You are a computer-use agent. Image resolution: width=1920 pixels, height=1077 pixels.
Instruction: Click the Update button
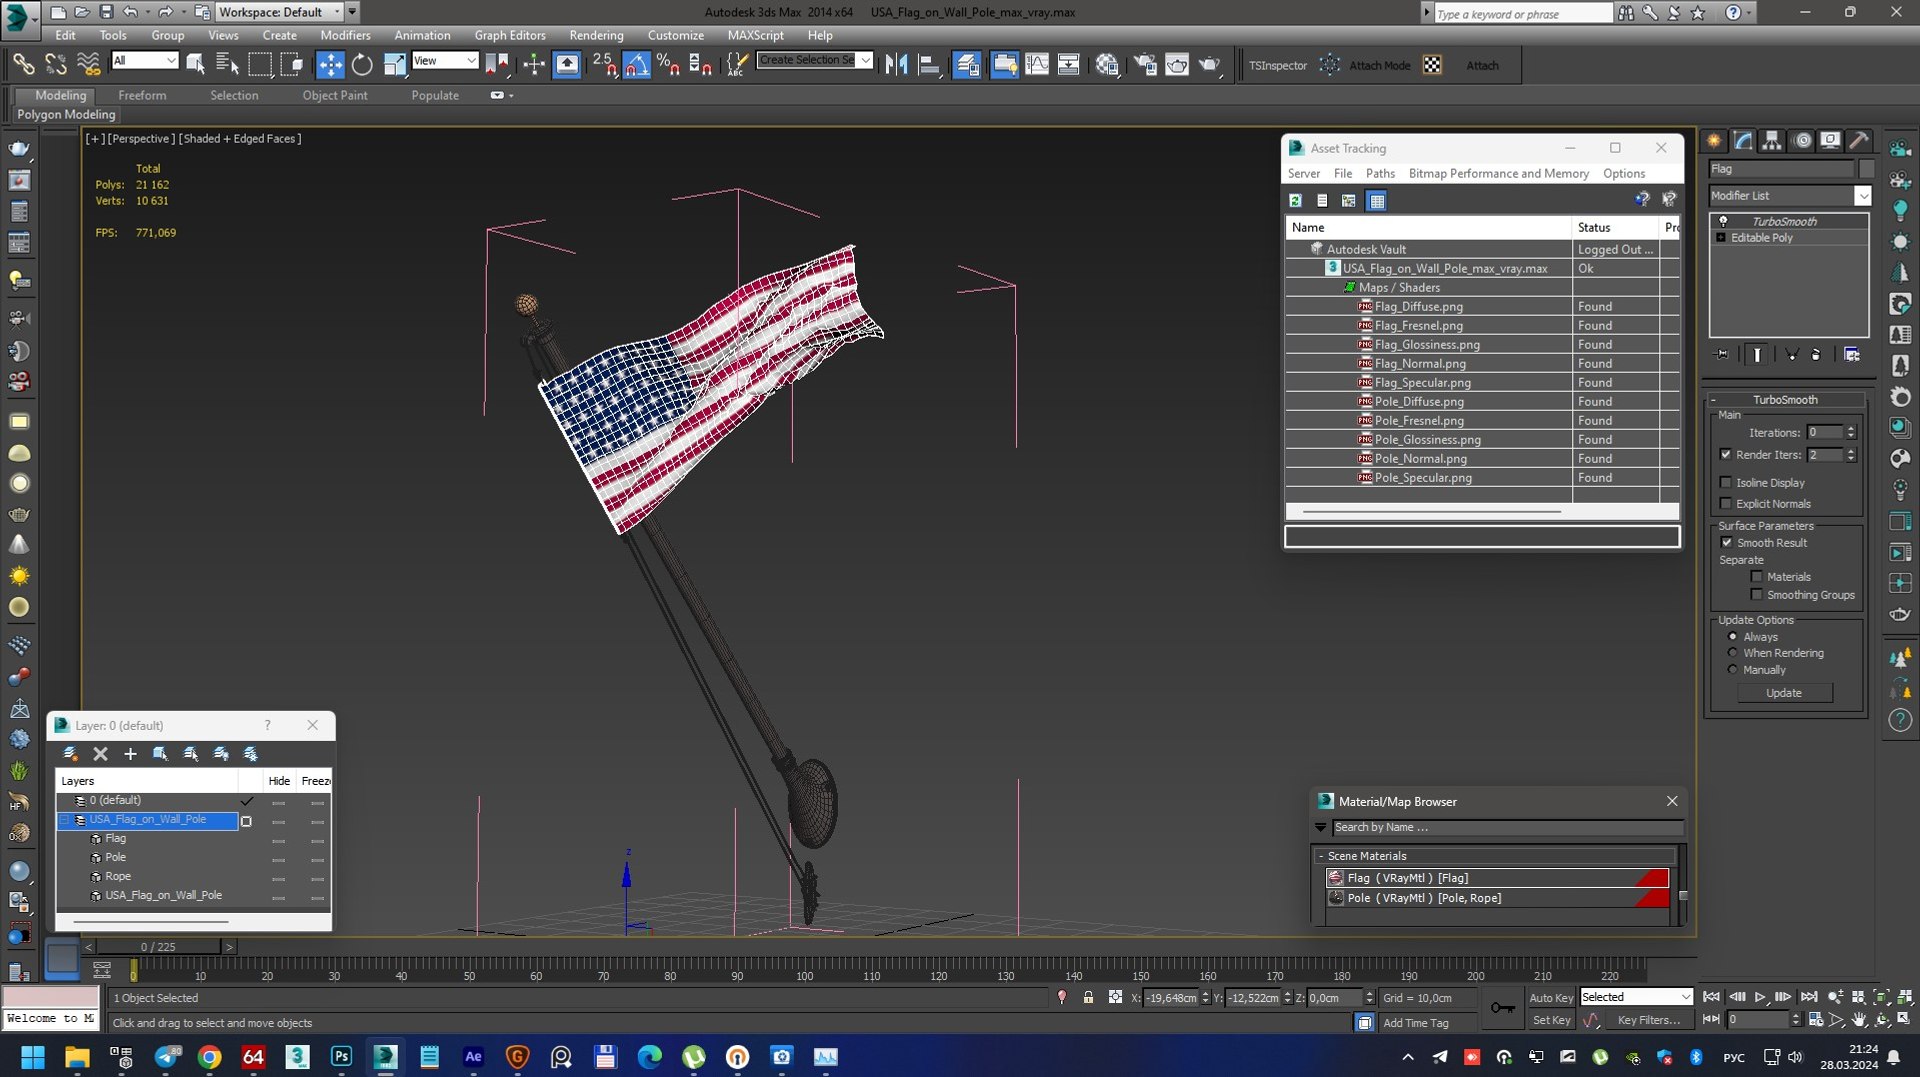click(1784, 692)
